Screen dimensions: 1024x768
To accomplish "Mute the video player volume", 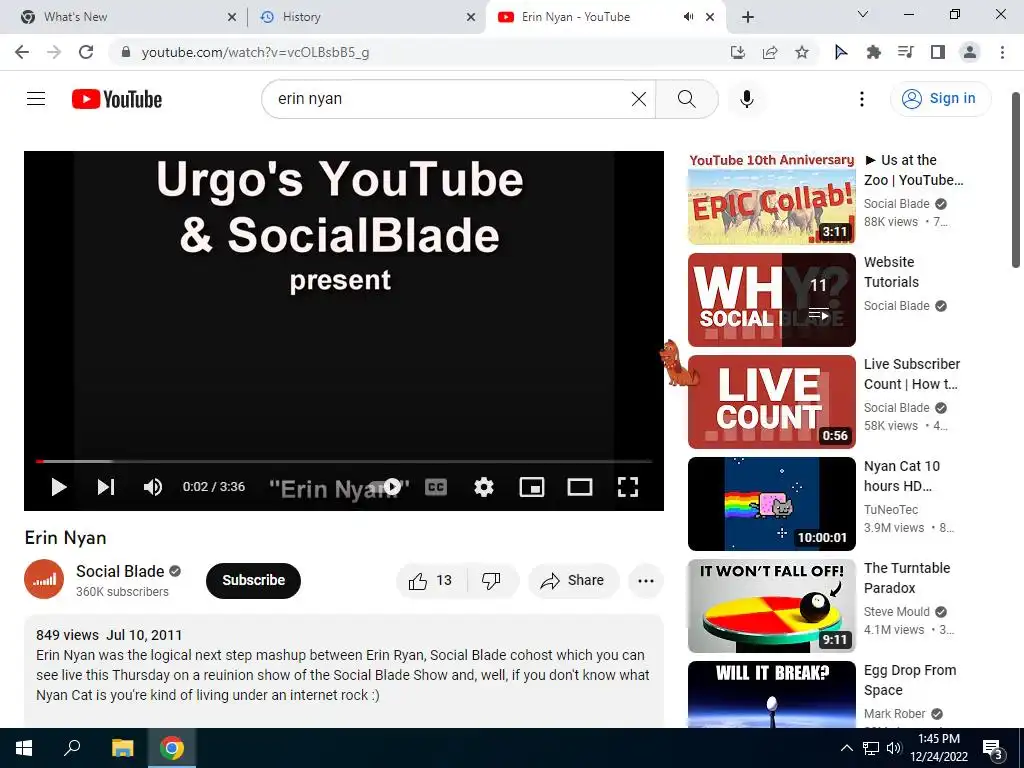I will point(153,487).
